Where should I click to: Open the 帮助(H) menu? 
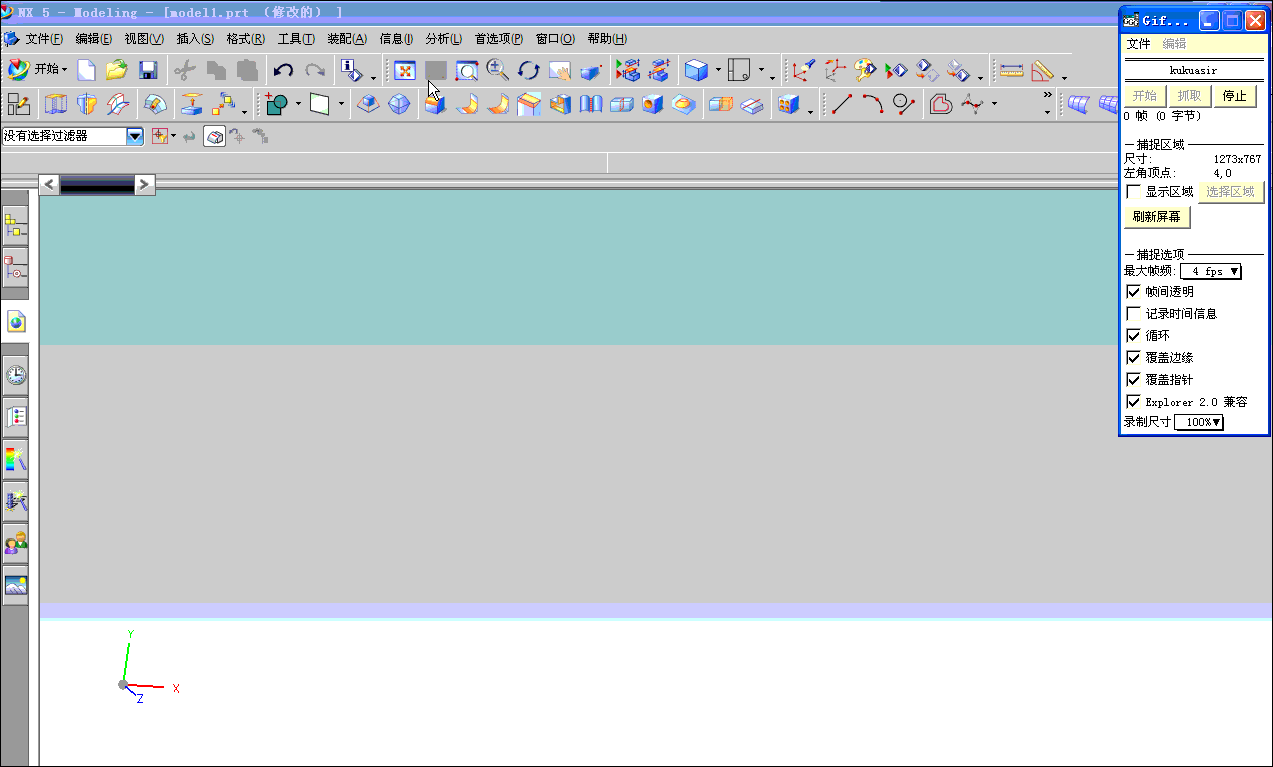[x=607, y=39]
